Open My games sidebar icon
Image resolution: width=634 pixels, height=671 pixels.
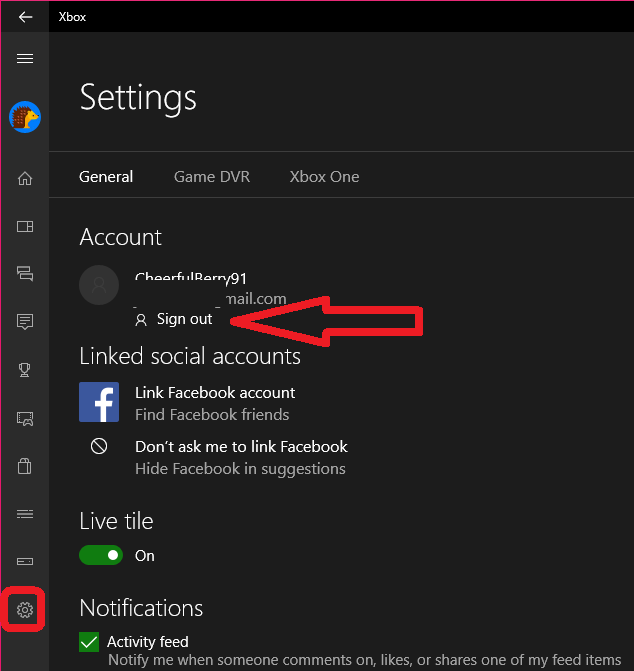[x=25, y=226]
